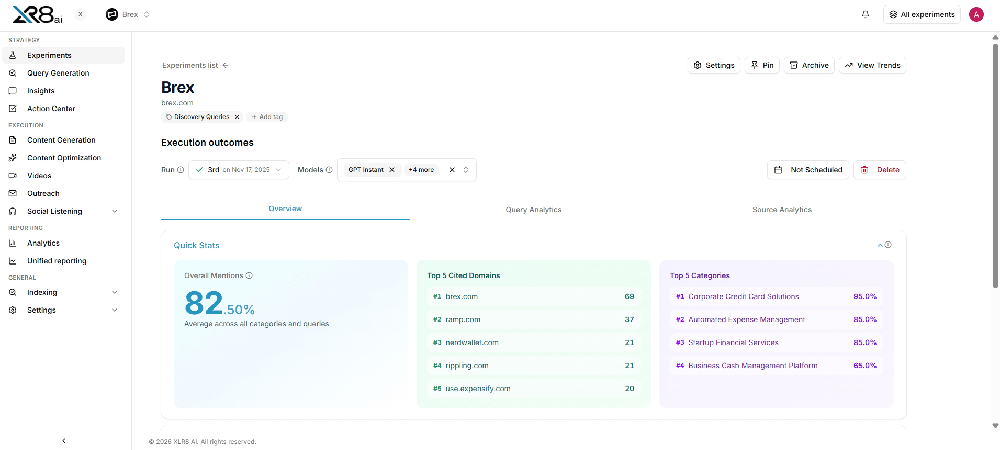Open Content Optimization sparkle icon
This screenshot has height=450, width=1000.
(13, 158)
